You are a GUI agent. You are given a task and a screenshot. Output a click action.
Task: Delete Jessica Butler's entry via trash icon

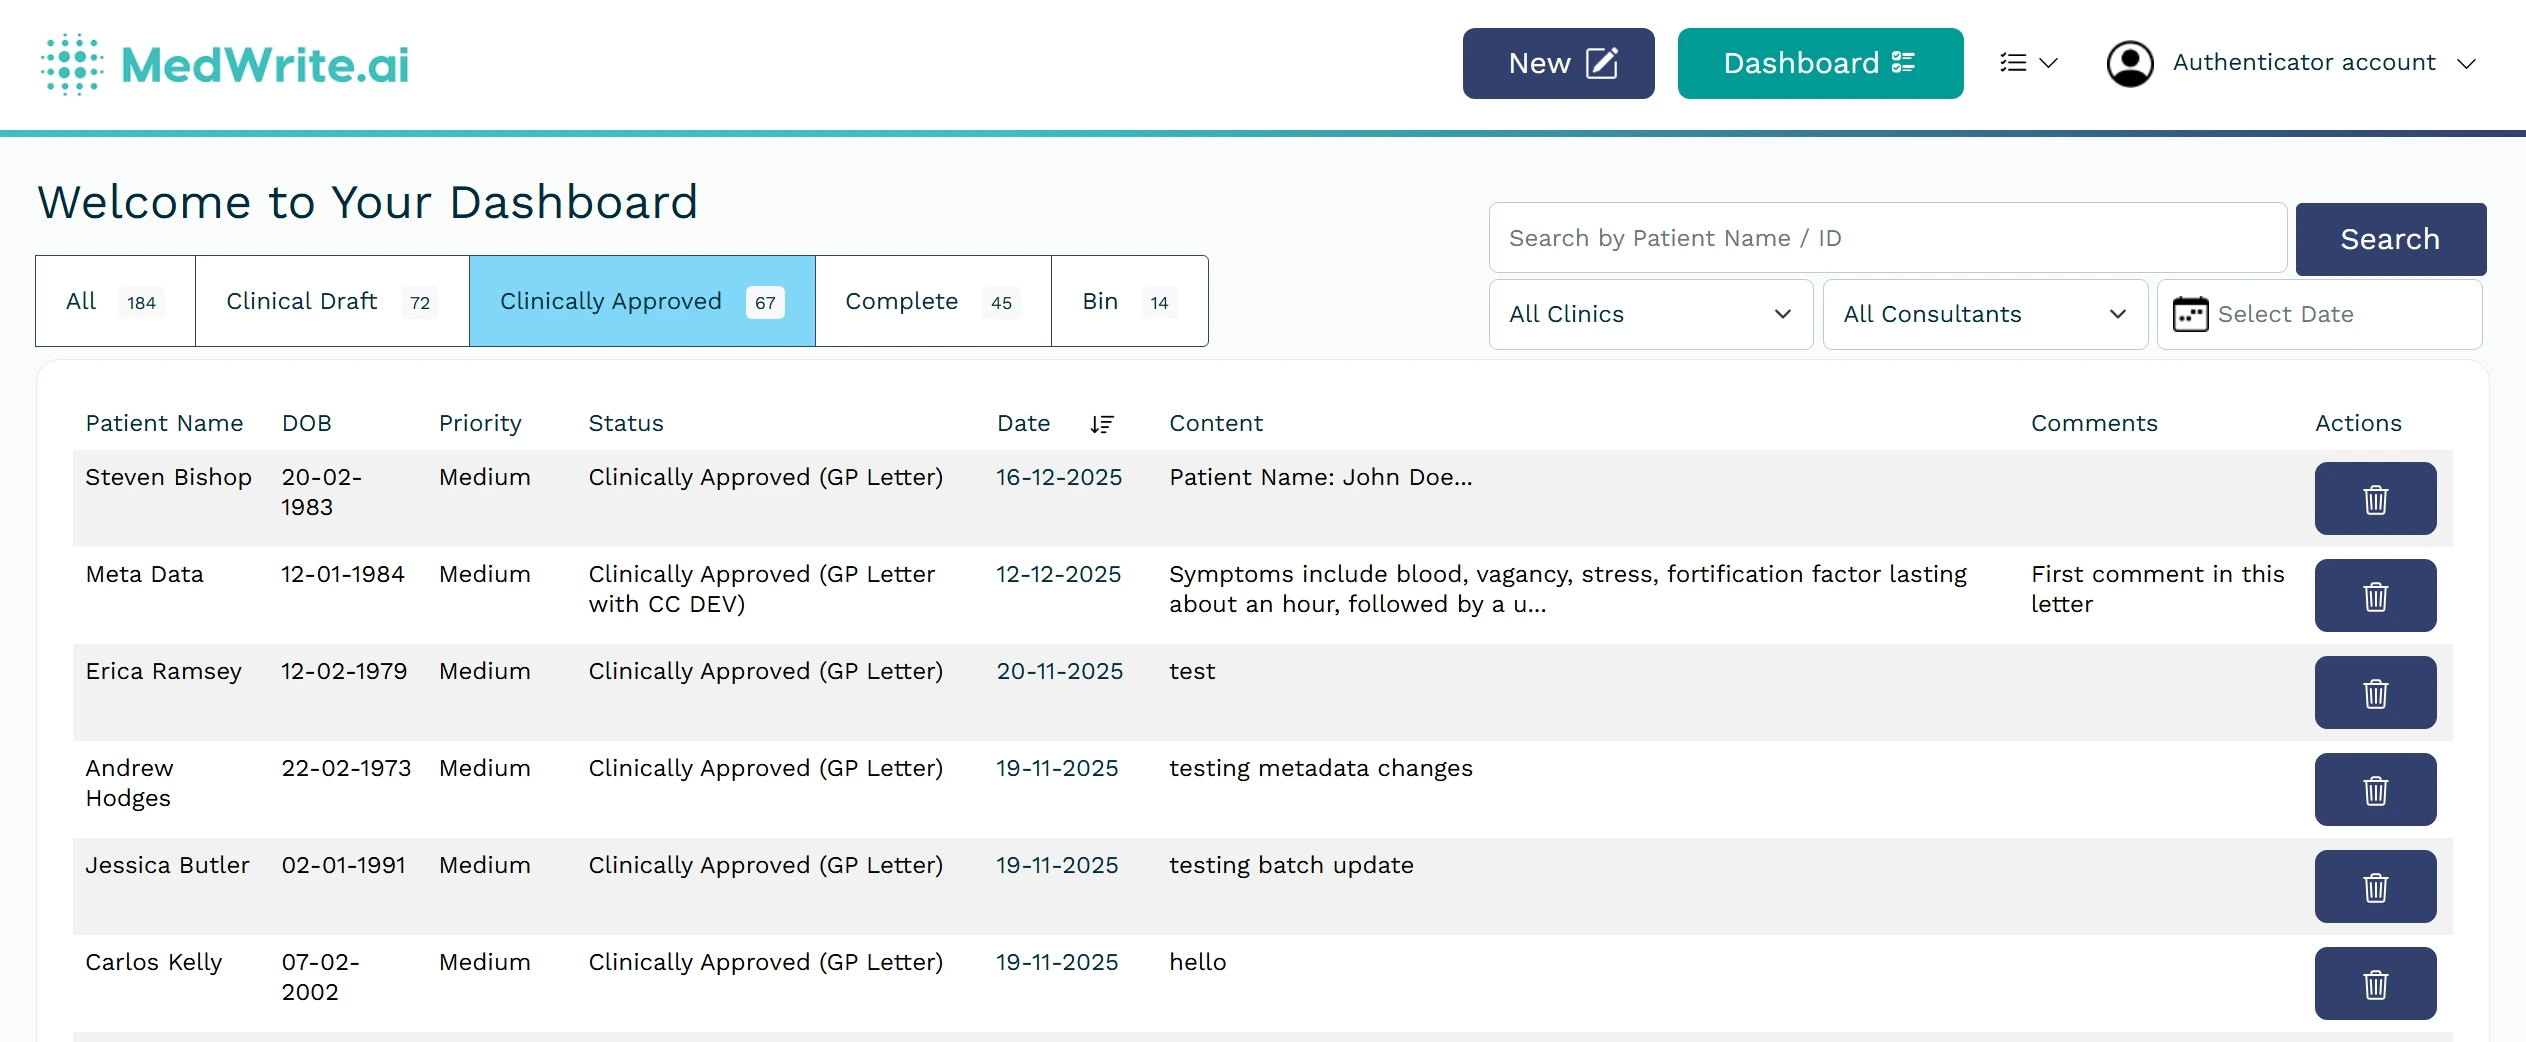(2376, 886)
